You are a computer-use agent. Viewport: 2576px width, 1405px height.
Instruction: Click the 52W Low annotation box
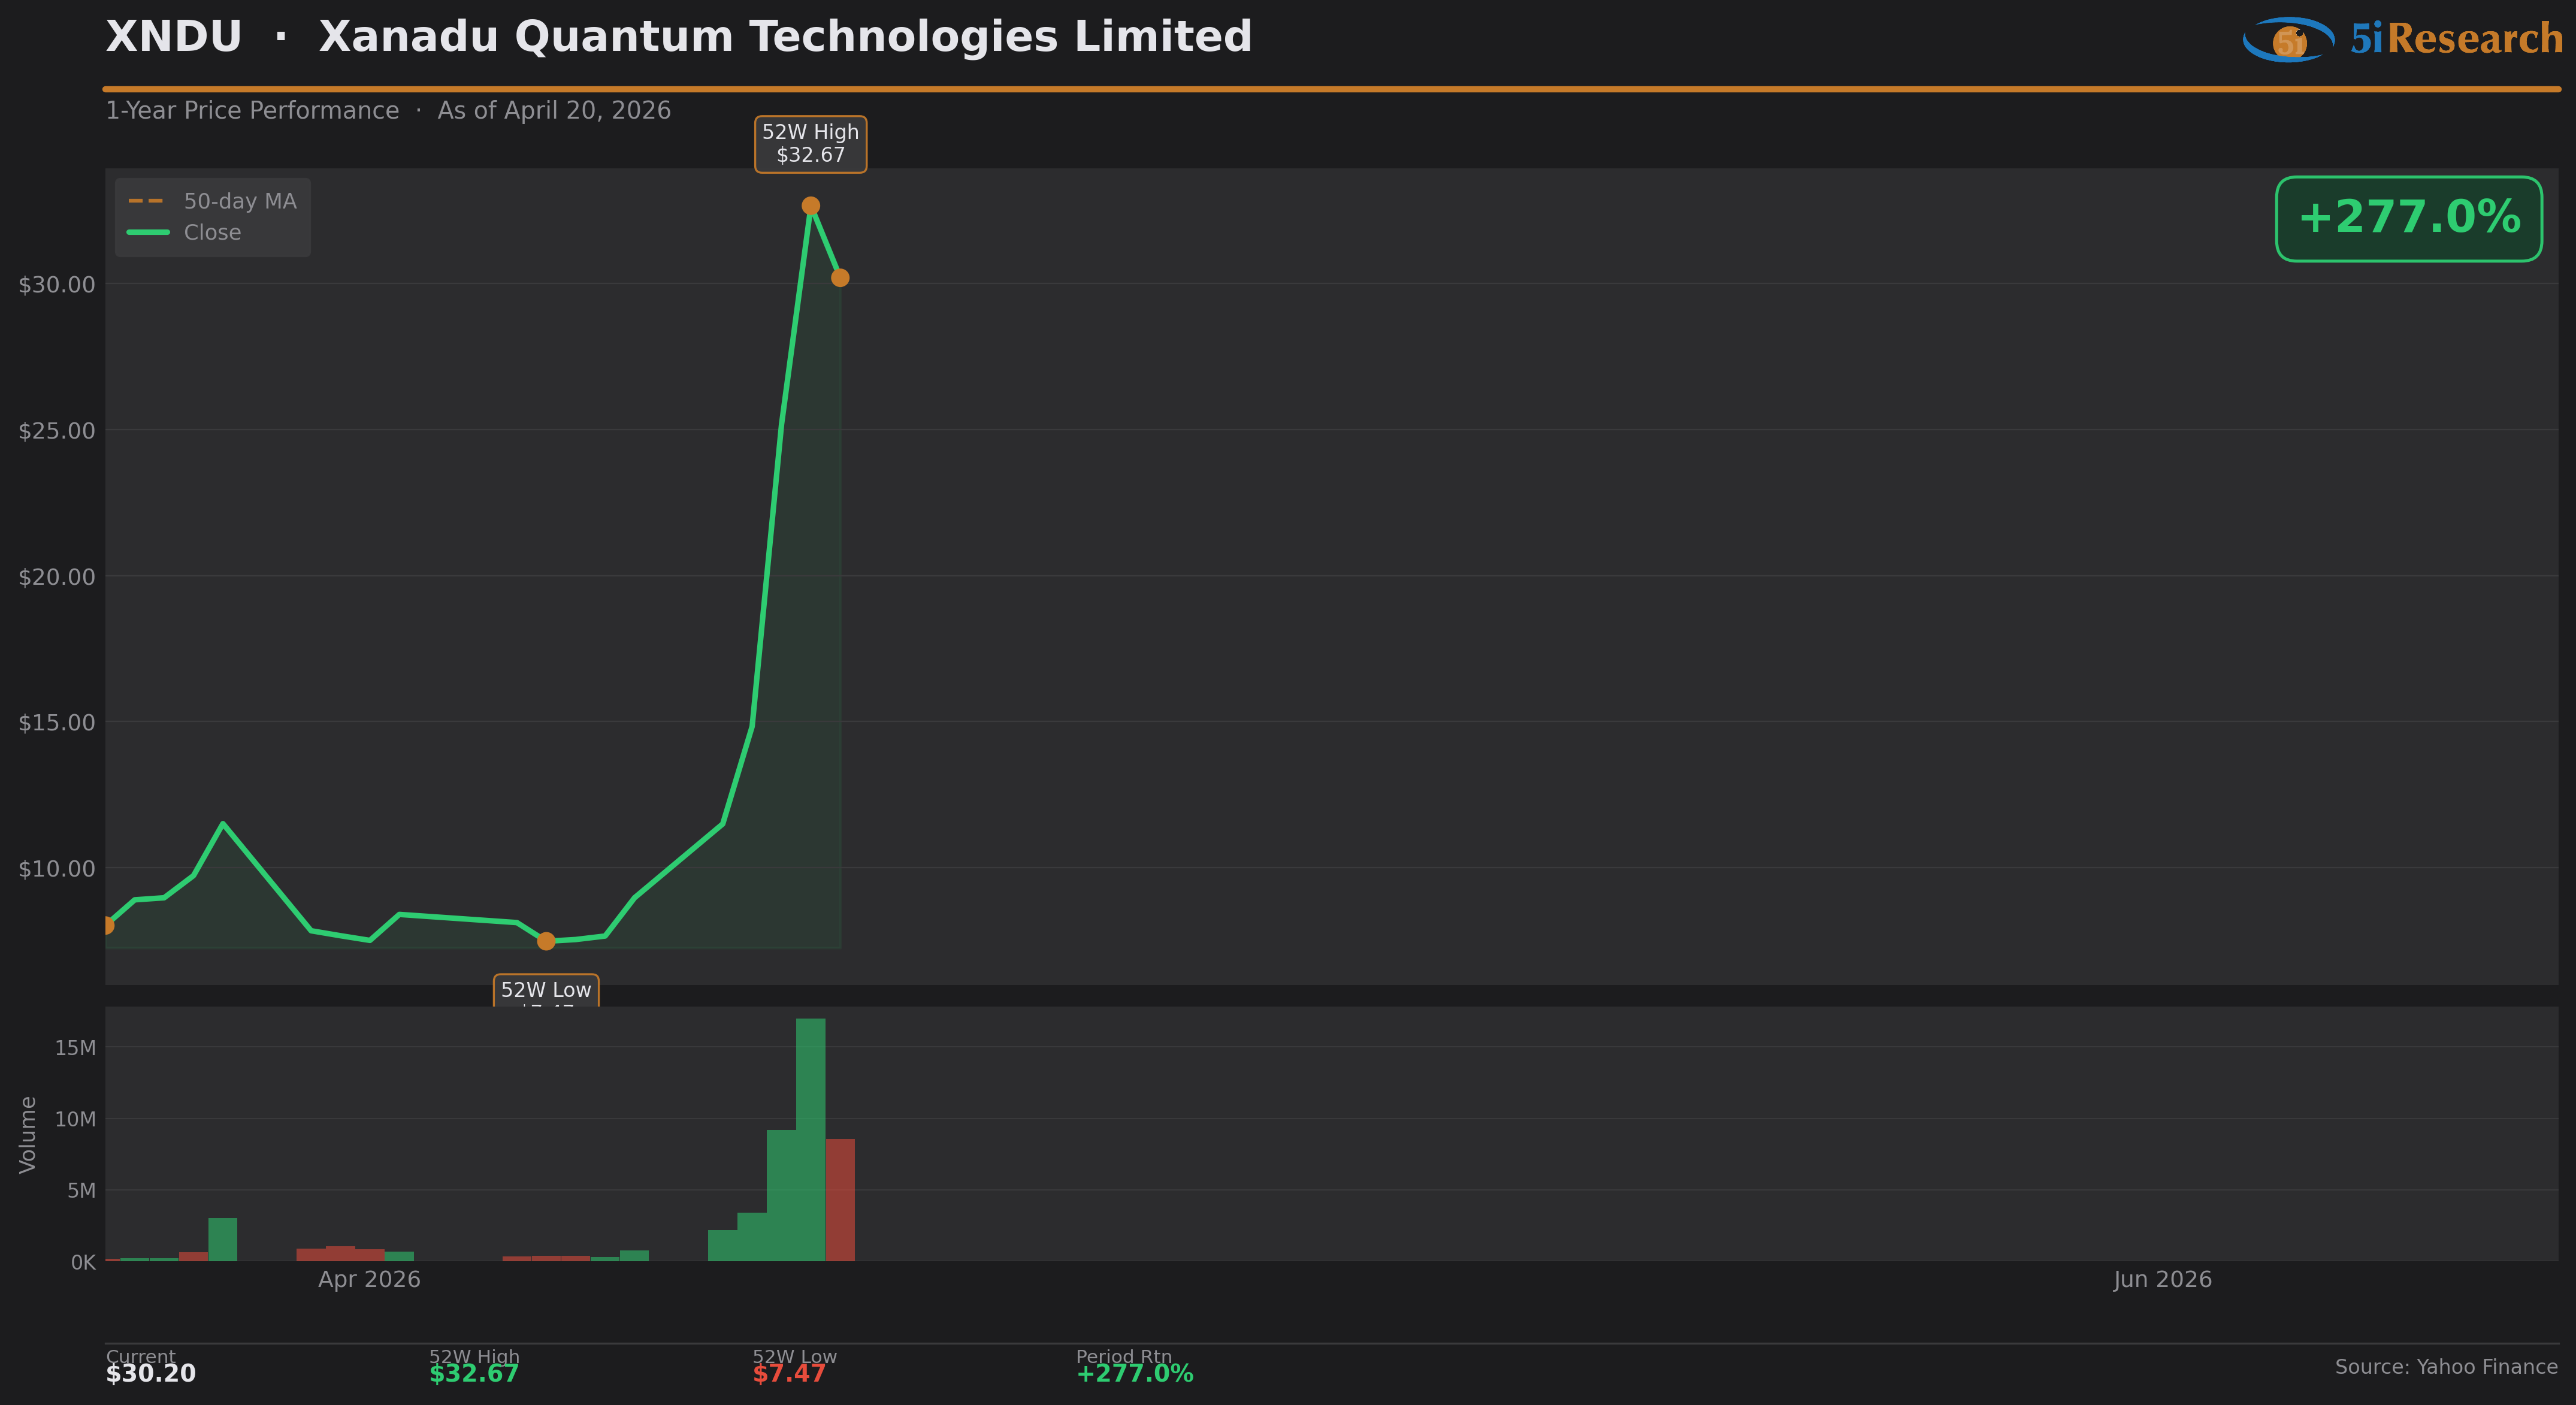(546, 991)
